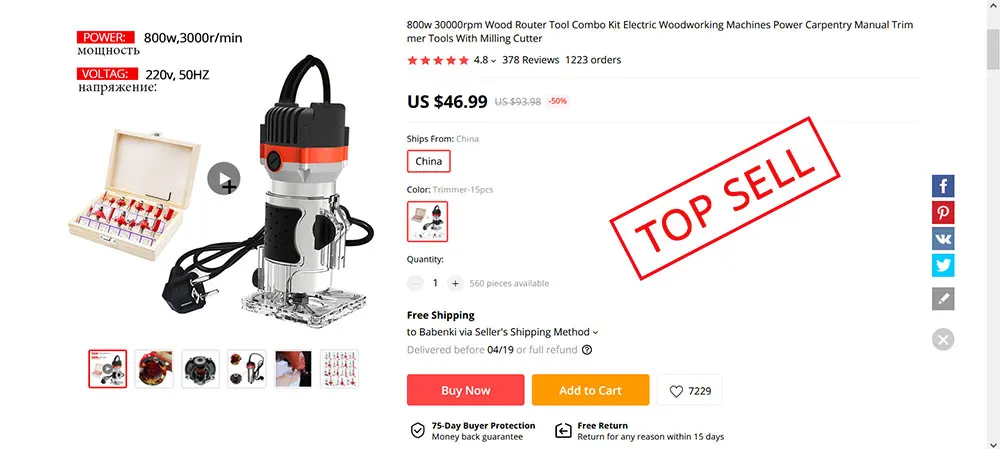Click the Buy Now button
Image resolution: width=1000 pixels, height=449 pixels.
(466, 390)
